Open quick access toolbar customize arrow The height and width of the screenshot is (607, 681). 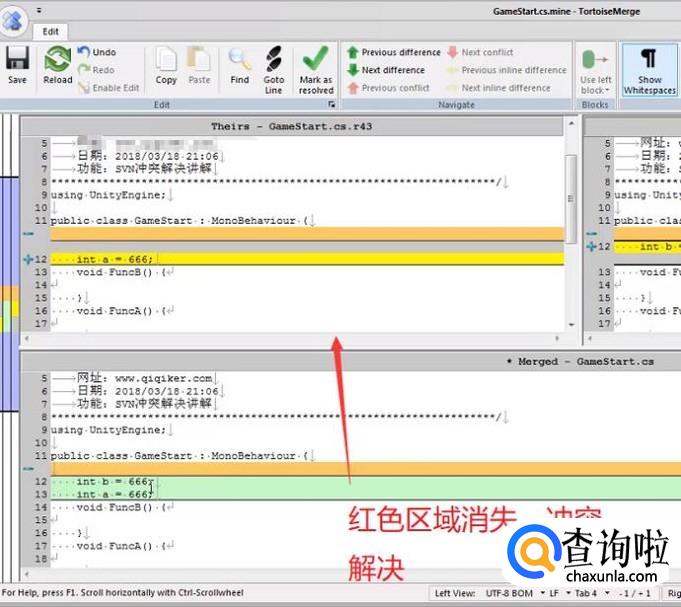coord(39,10)
